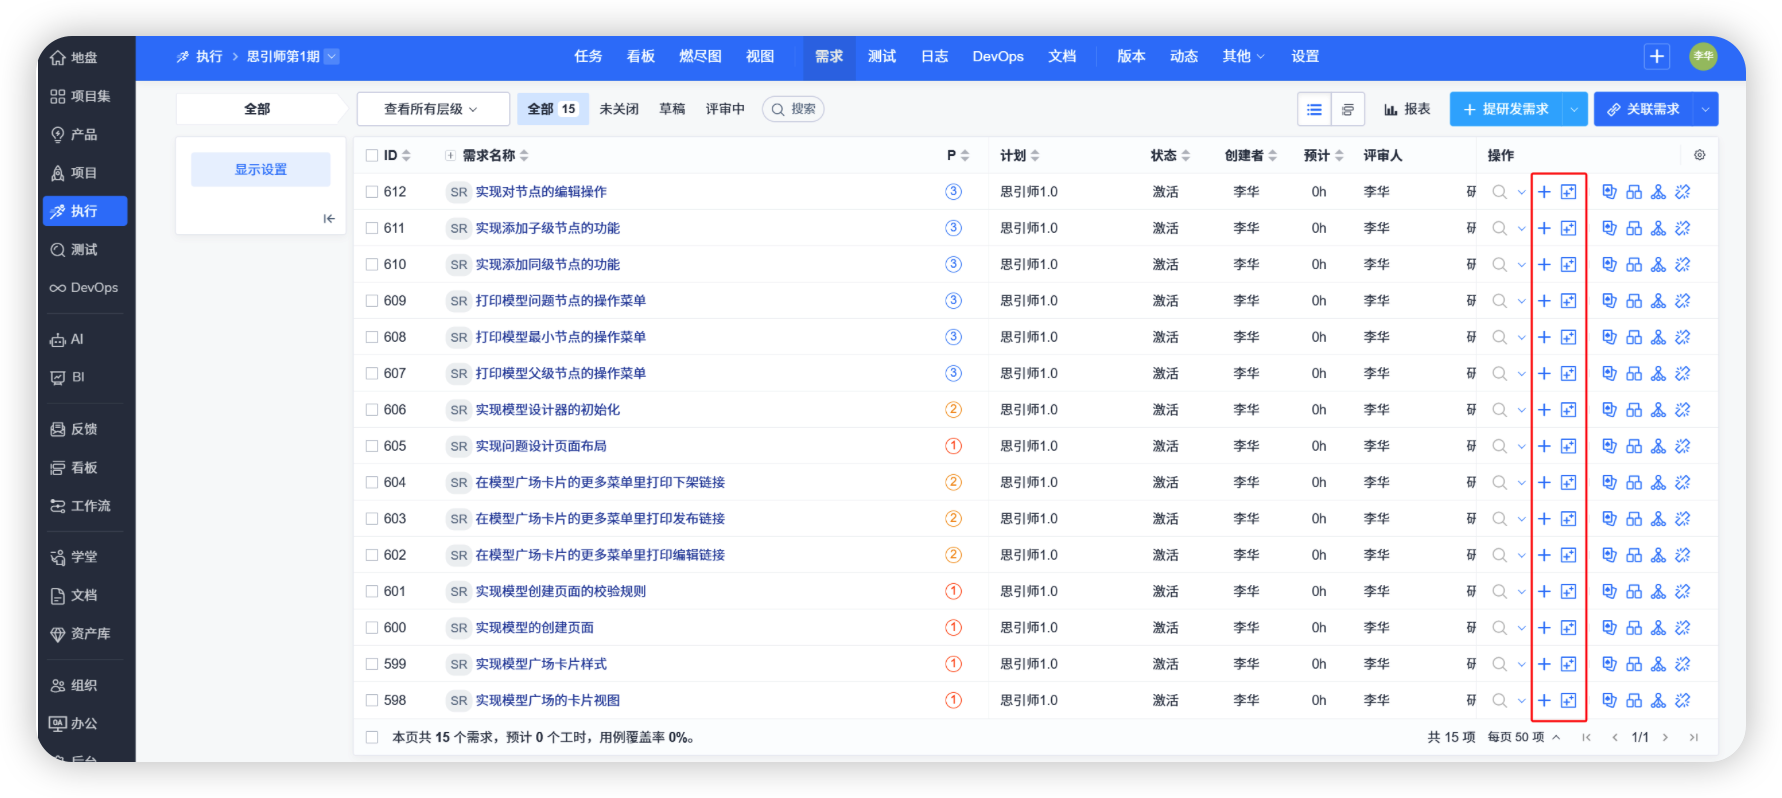Click the unlink icon in row 606
The height and width of the screenshot is (798, 1782).
1683,410
